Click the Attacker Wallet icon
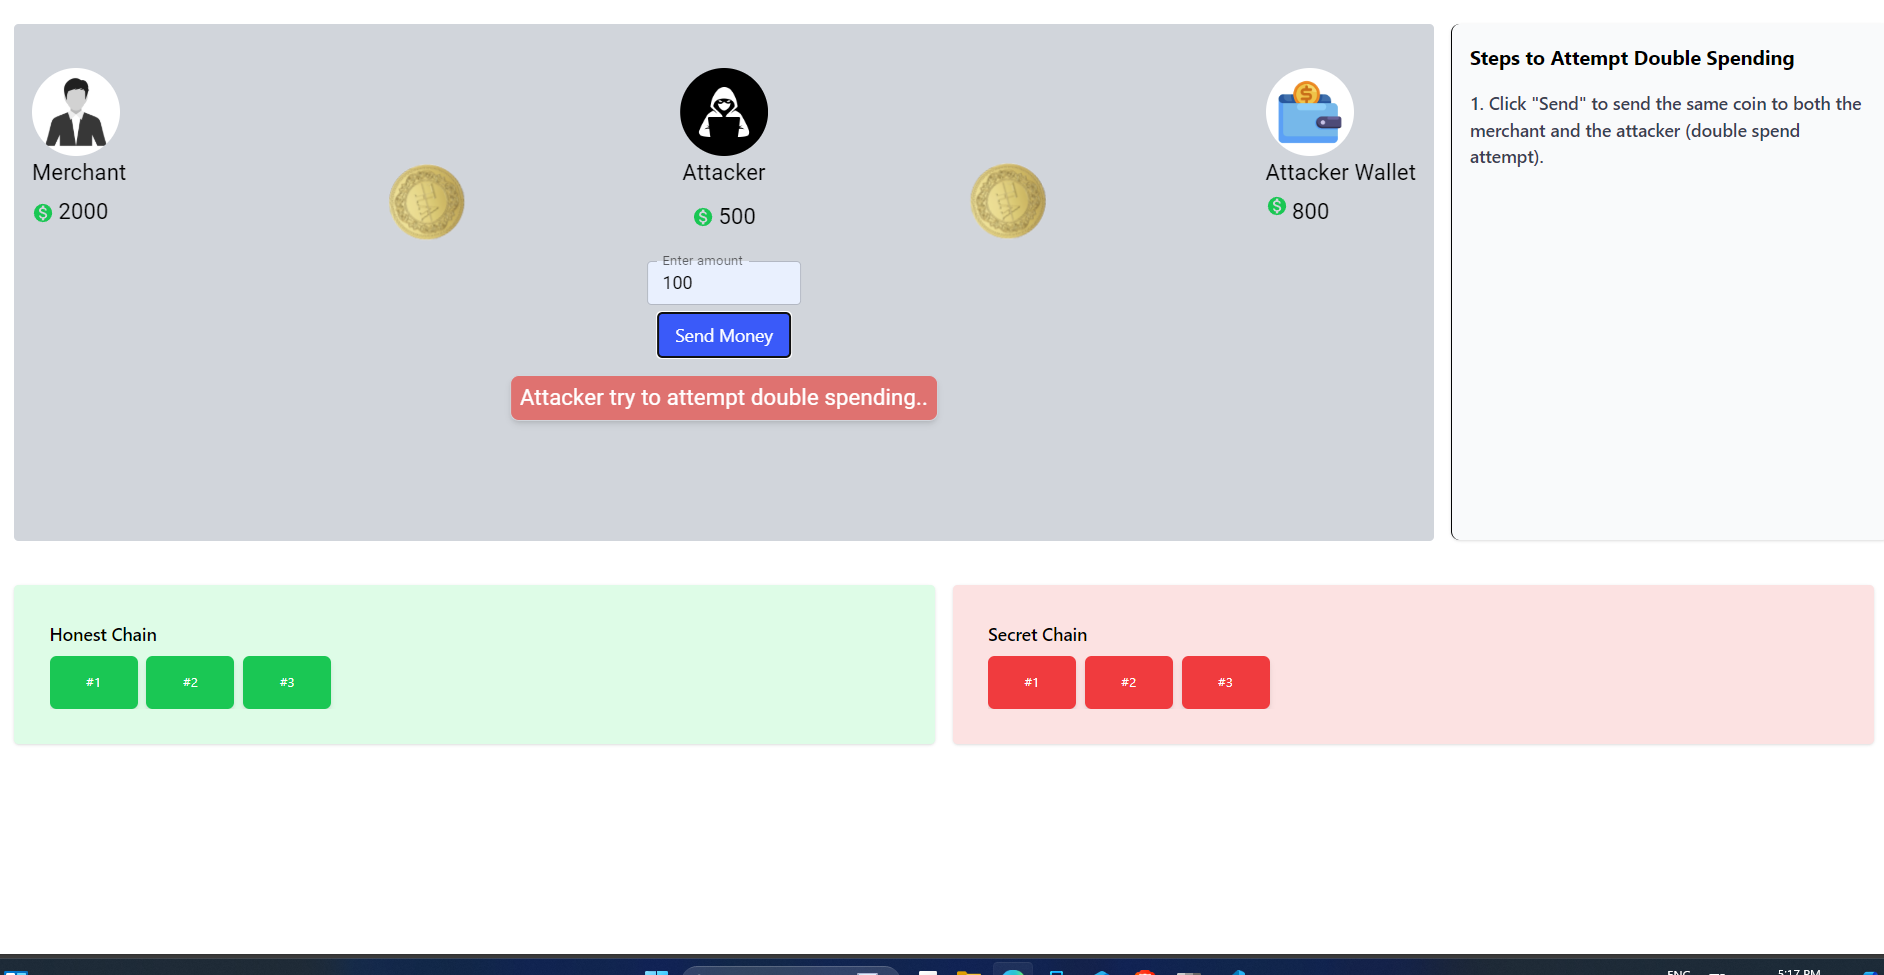The width and height of the screenshot is (1884, 975). point(1309,112)
